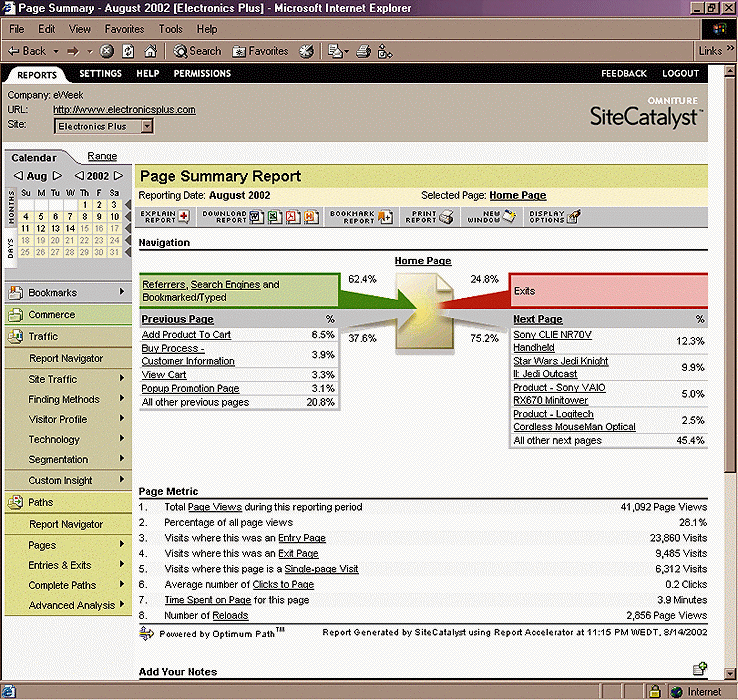Click the Selected Page Home Page link
This screenshot has width=738, height=700.
518,195
